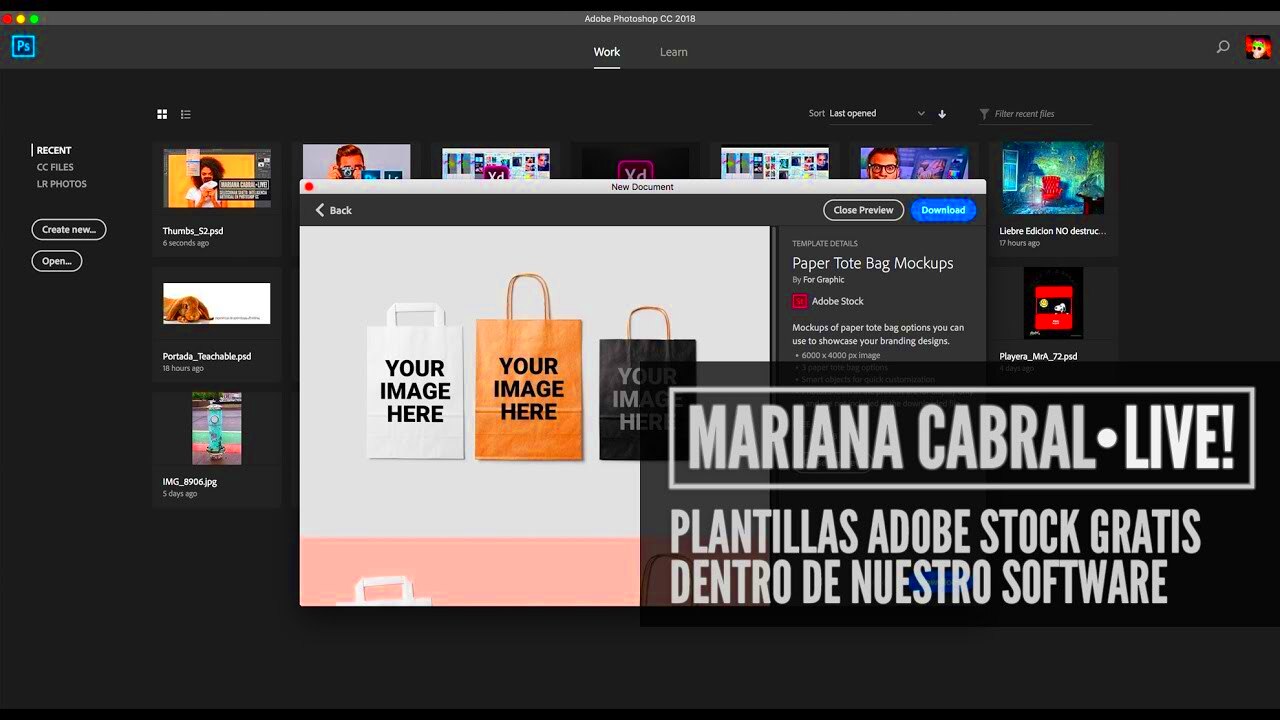Click the white tote bag in the preview

tap(415, 380)
